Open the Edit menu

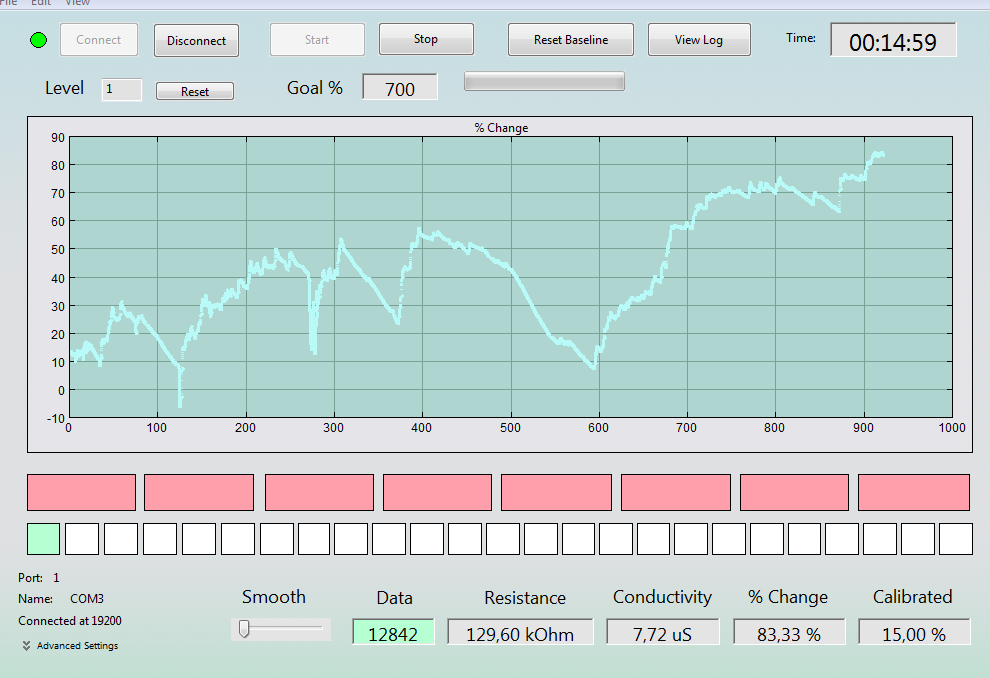click(x=41, y=3)
